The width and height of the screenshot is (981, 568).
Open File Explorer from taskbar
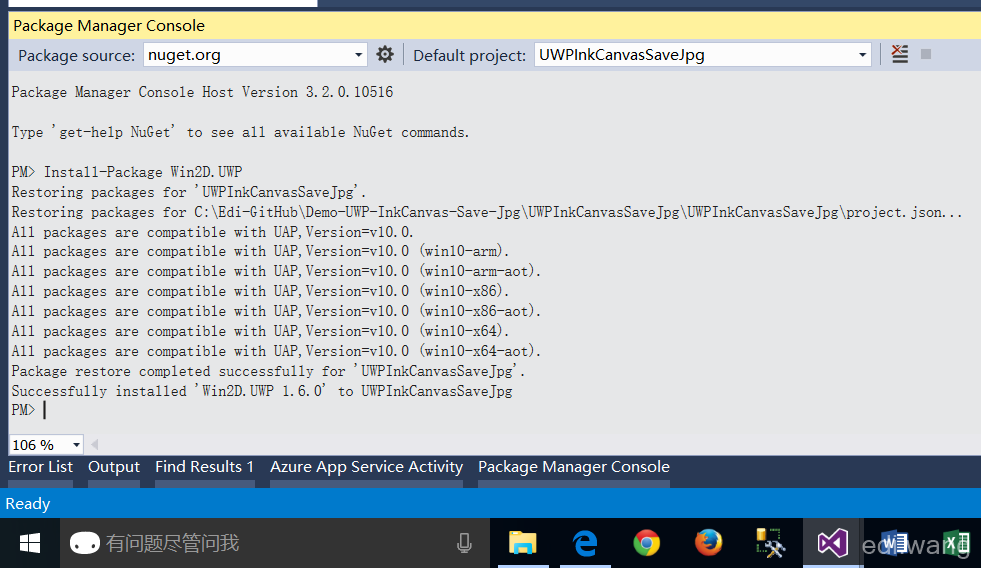click(523, 543)
